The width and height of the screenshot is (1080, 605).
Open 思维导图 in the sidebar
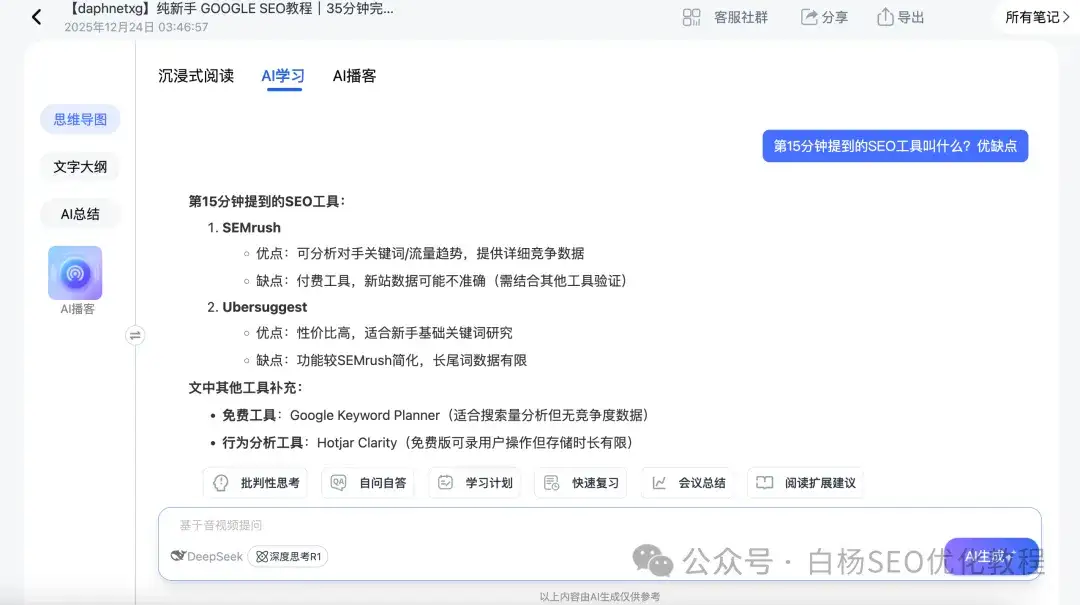pos(80,119)
